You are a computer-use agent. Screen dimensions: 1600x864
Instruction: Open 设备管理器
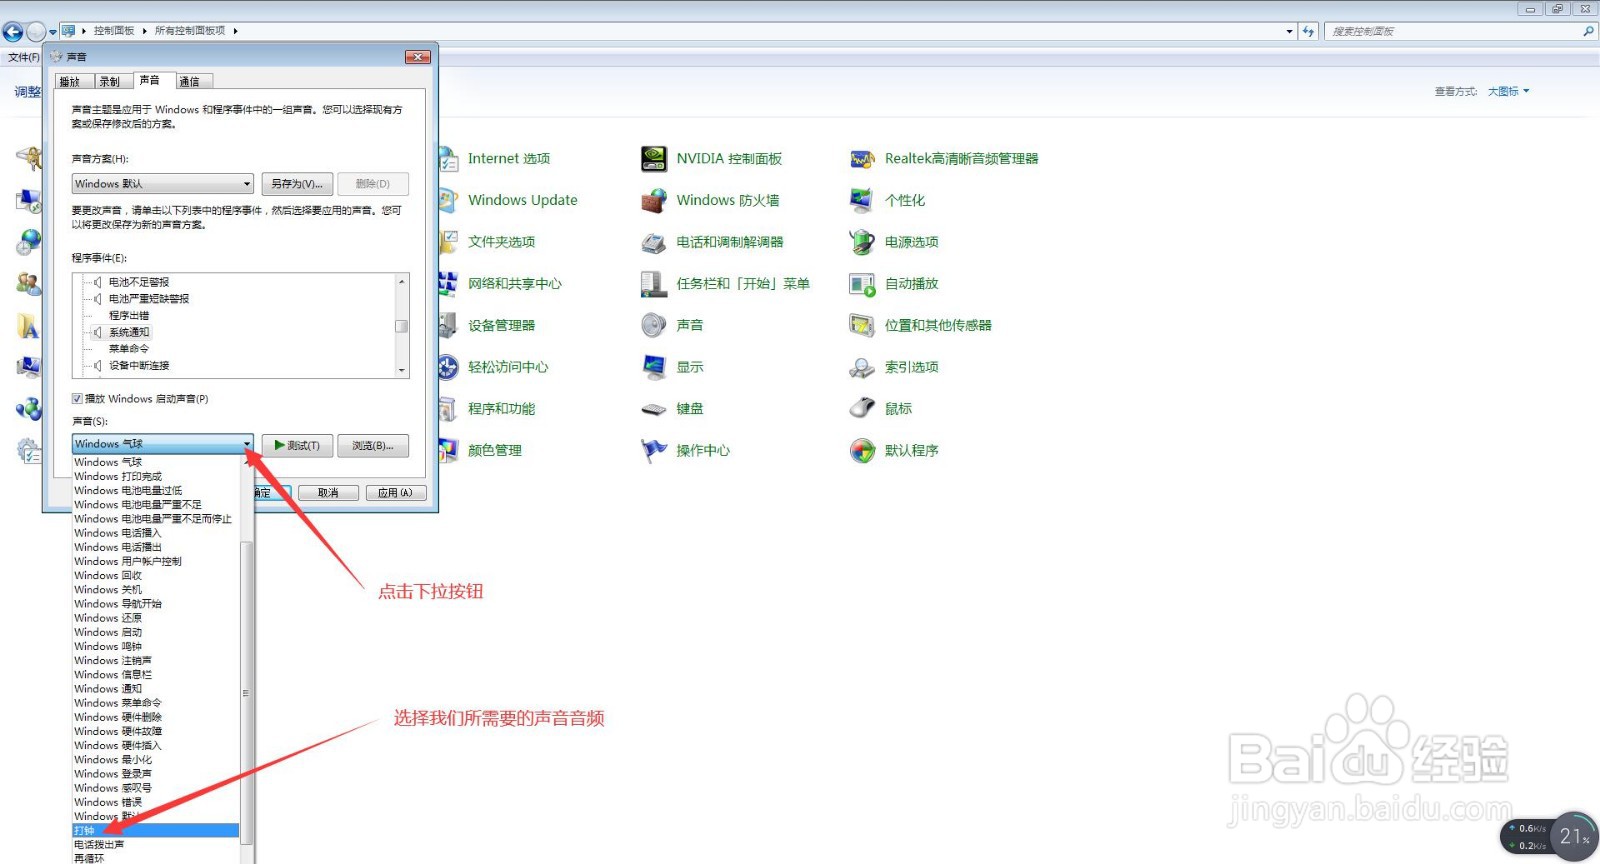coord(502,326)
